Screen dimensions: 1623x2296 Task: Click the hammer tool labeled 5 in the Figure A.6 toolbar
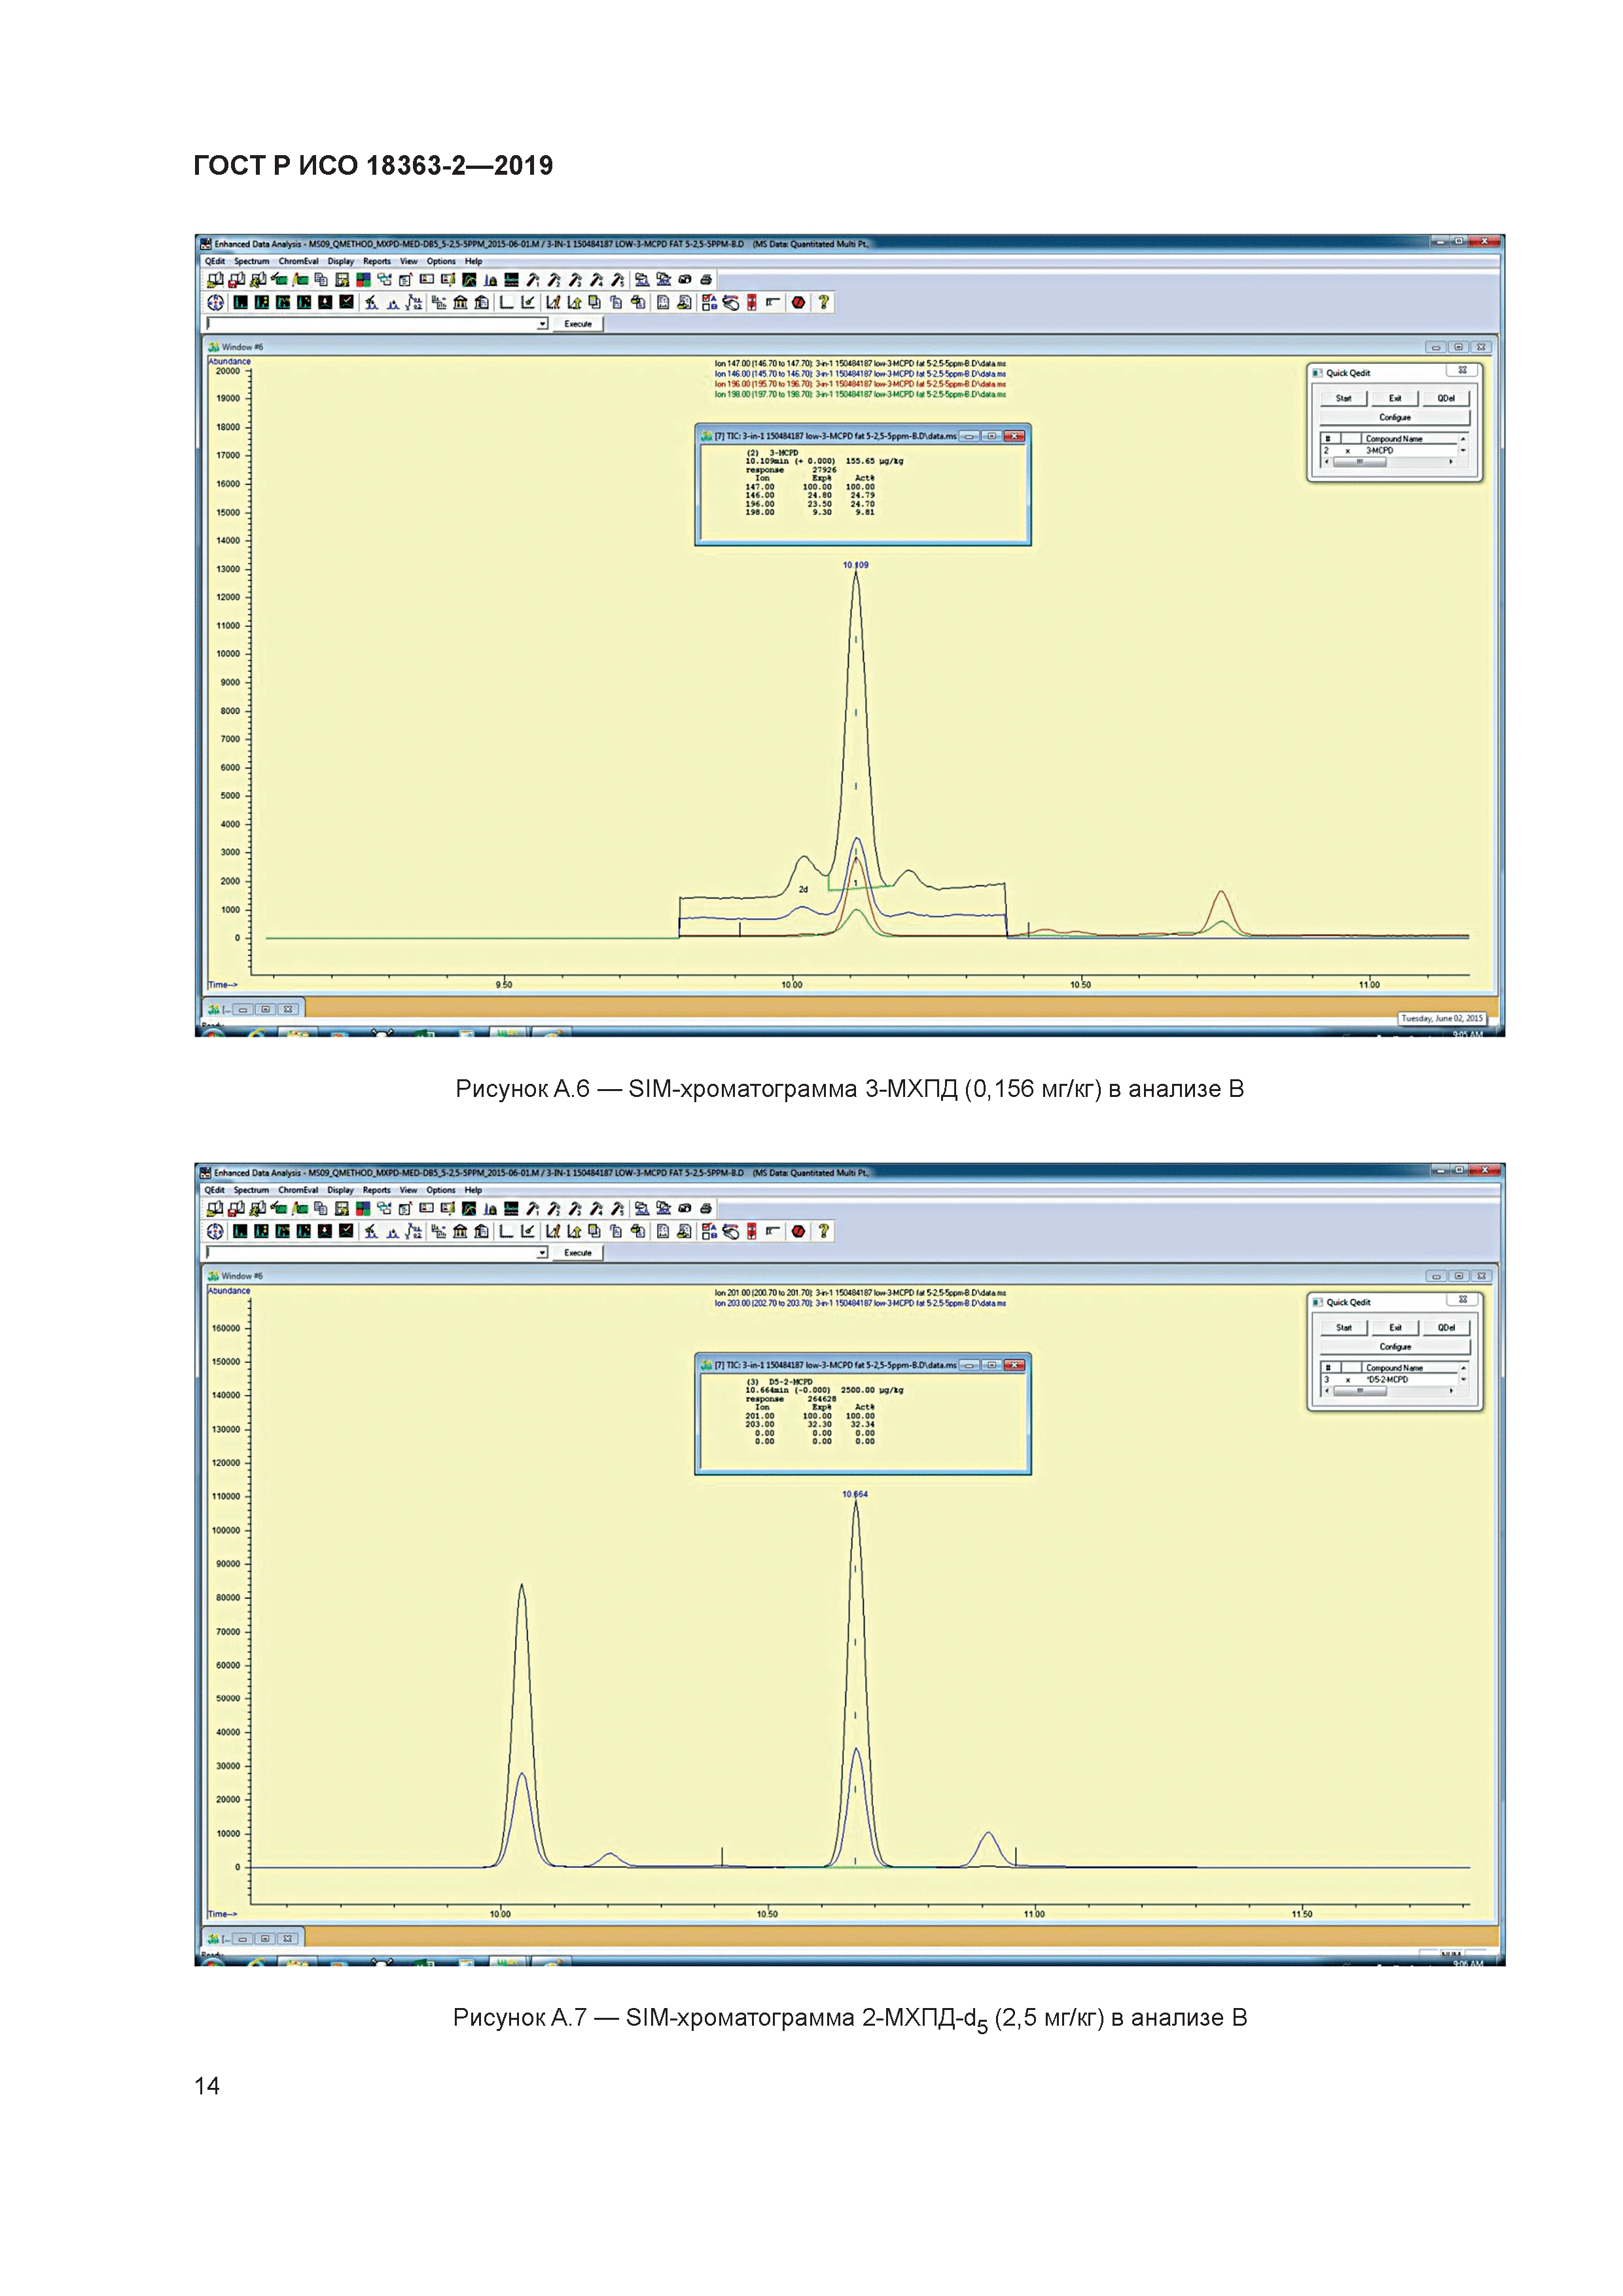click(618, 280)
